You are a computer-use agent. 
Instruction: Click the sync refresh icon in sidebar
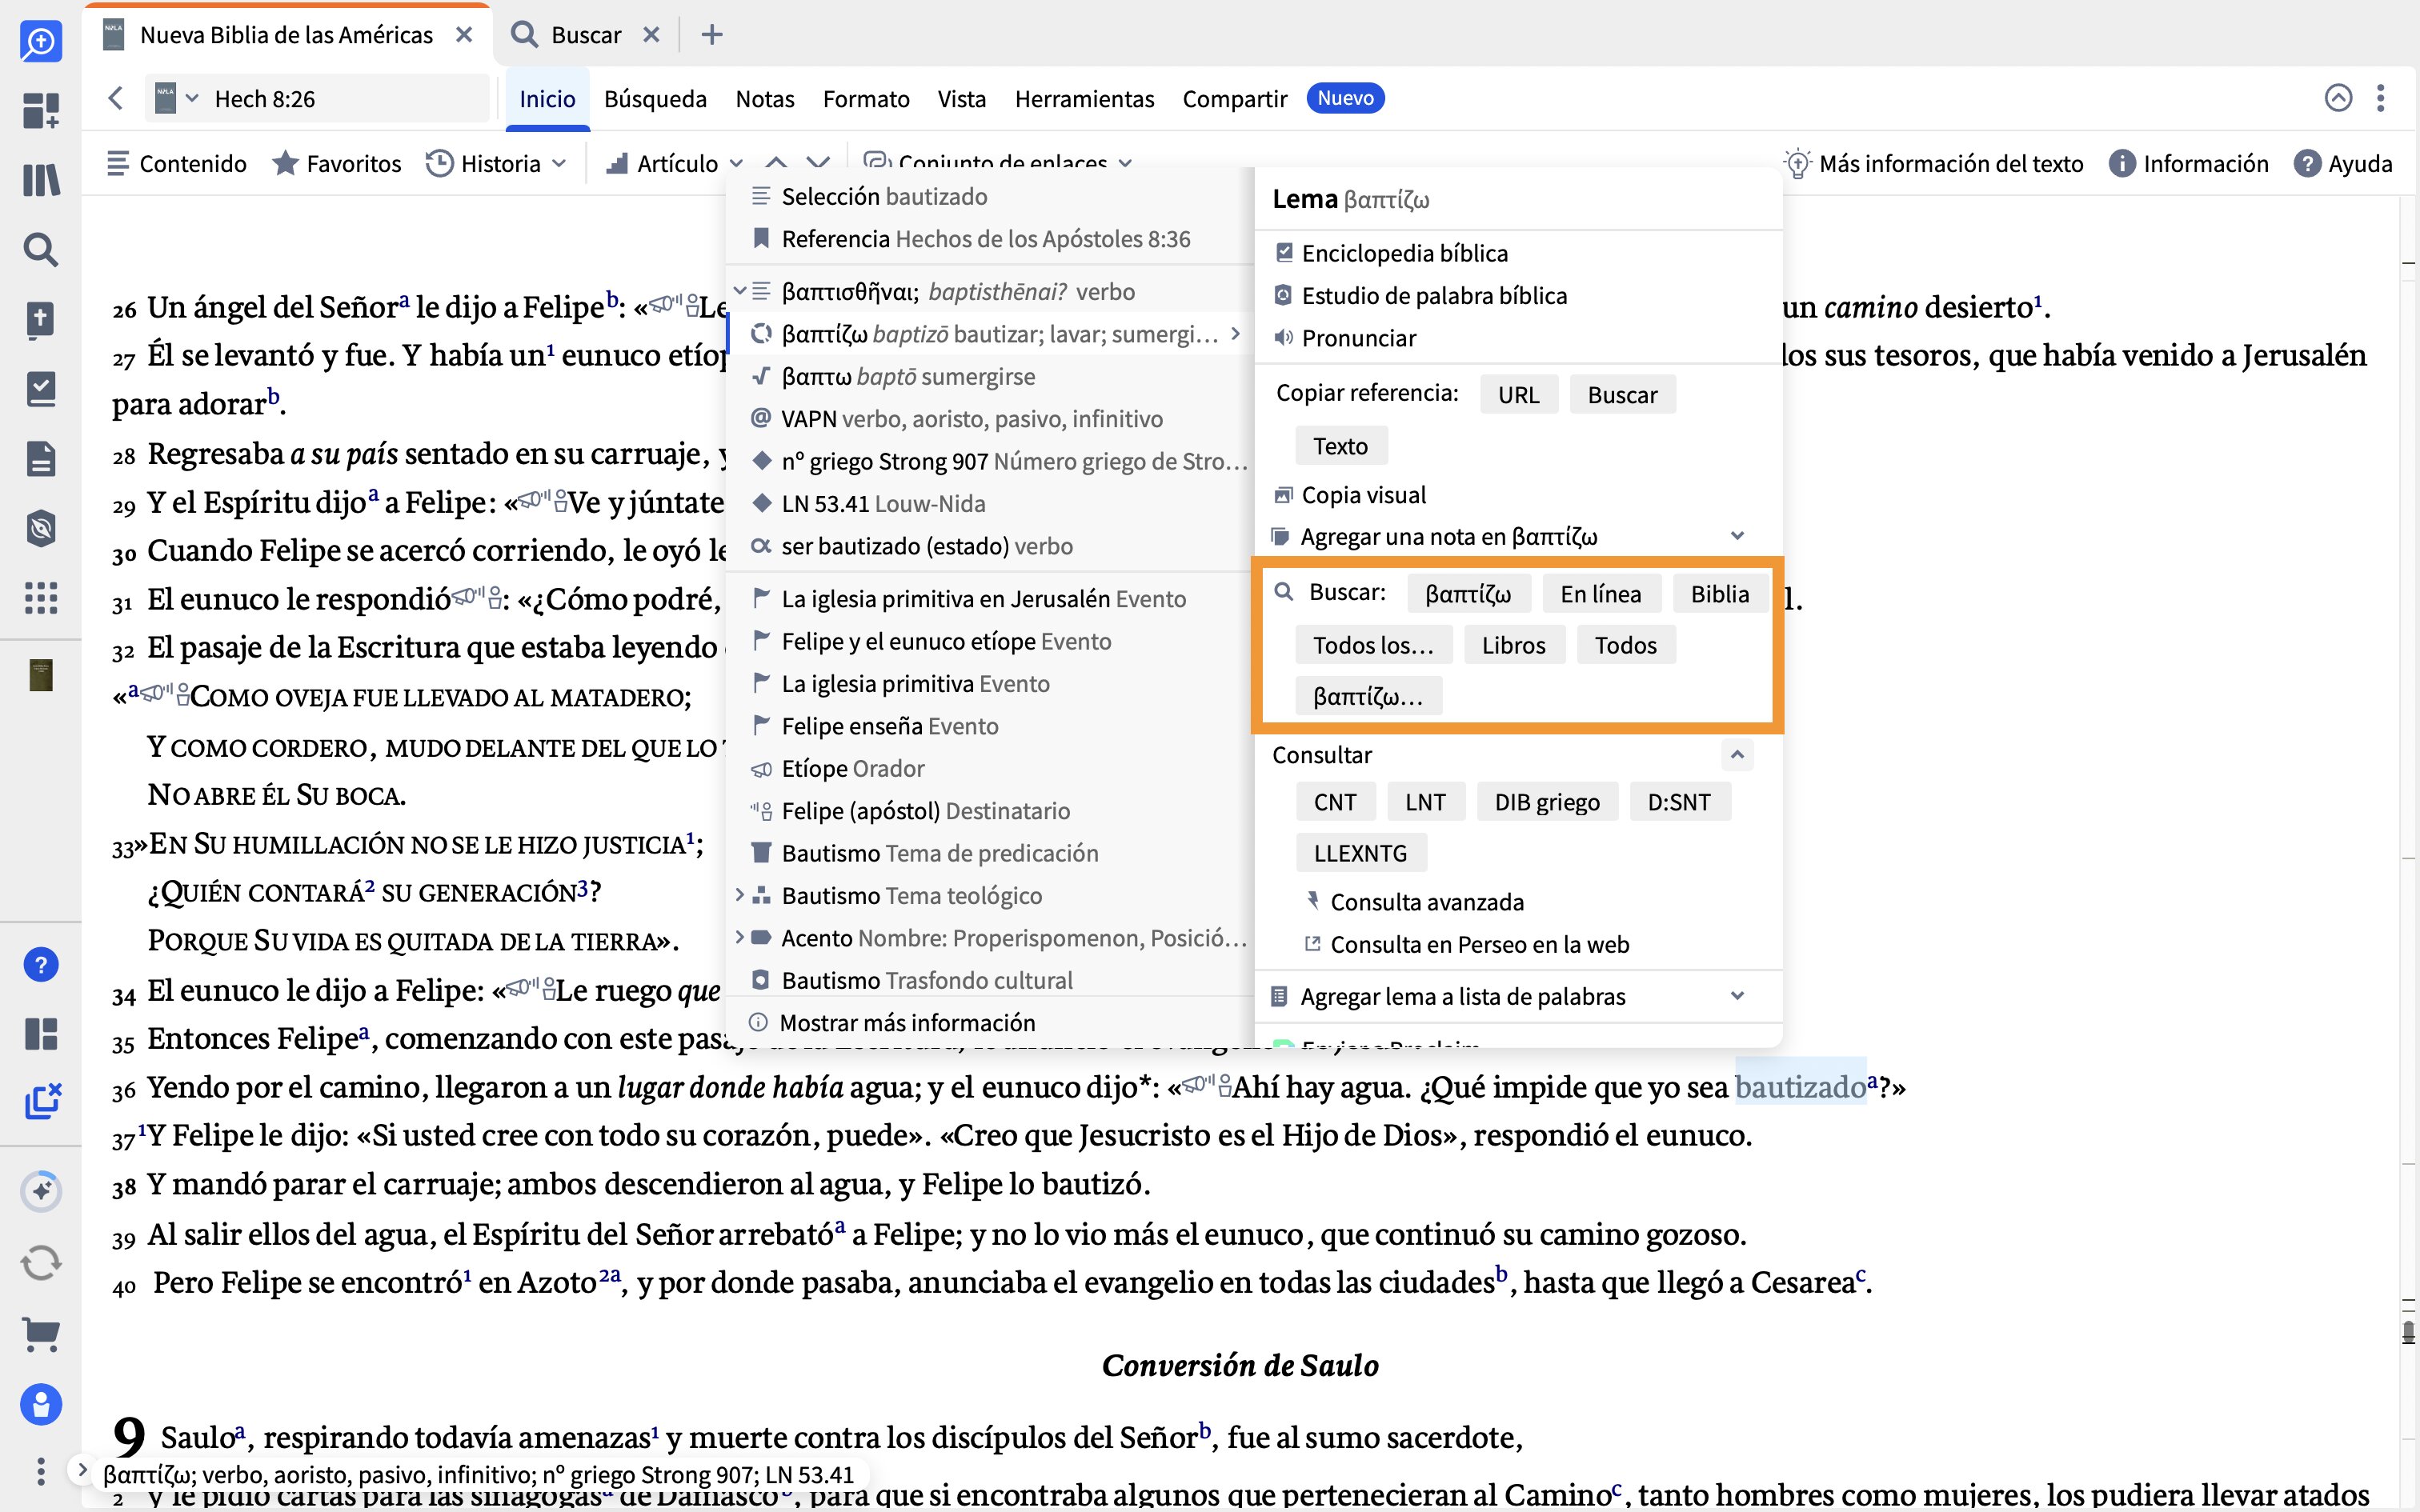tap(41, 1262)
